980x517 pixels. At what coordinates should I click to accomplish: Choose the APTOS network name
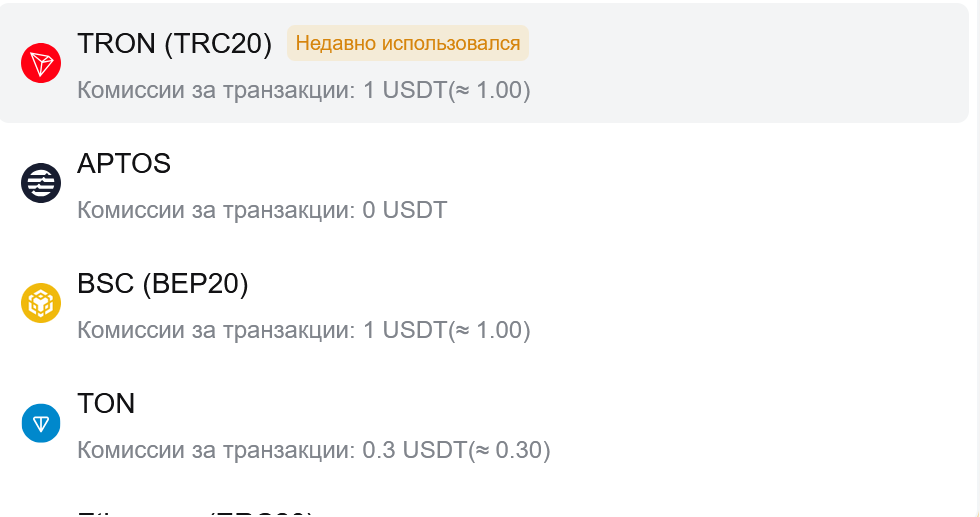point(124,164)
